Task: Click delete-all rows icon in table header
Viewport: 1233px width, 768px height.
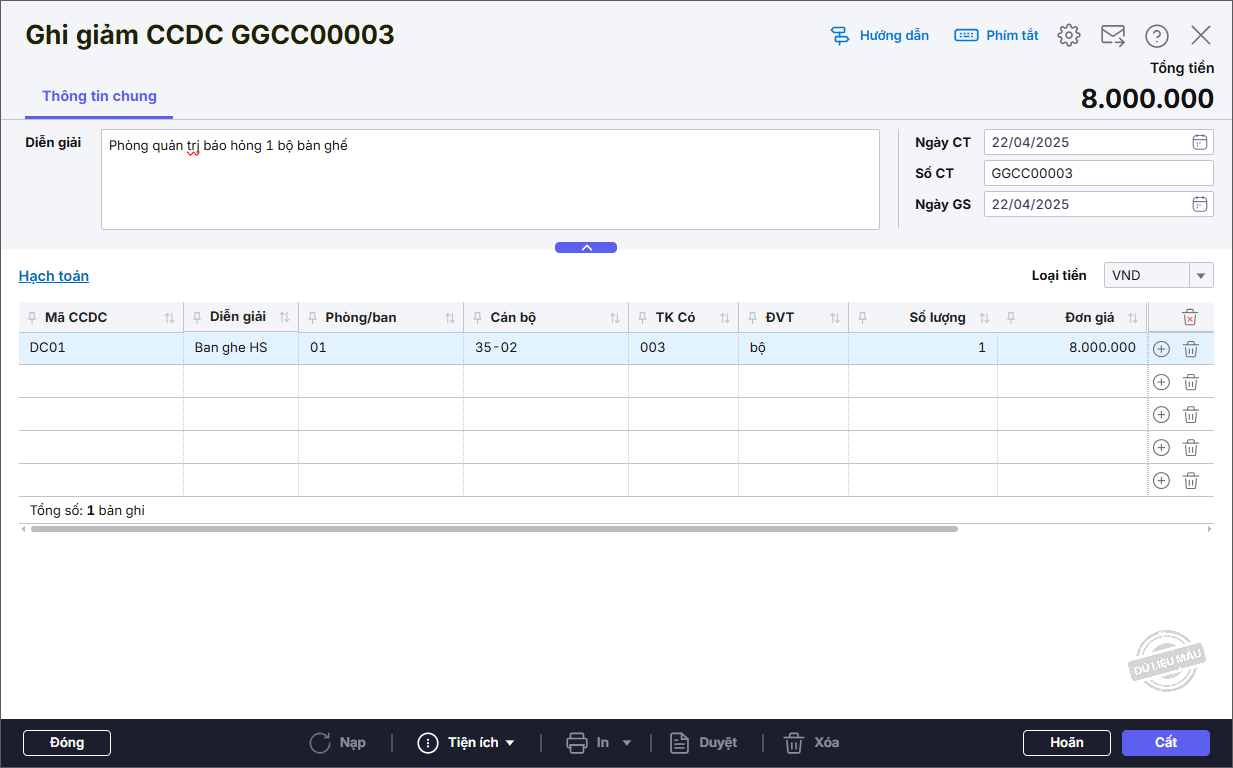Action: 1189,317
